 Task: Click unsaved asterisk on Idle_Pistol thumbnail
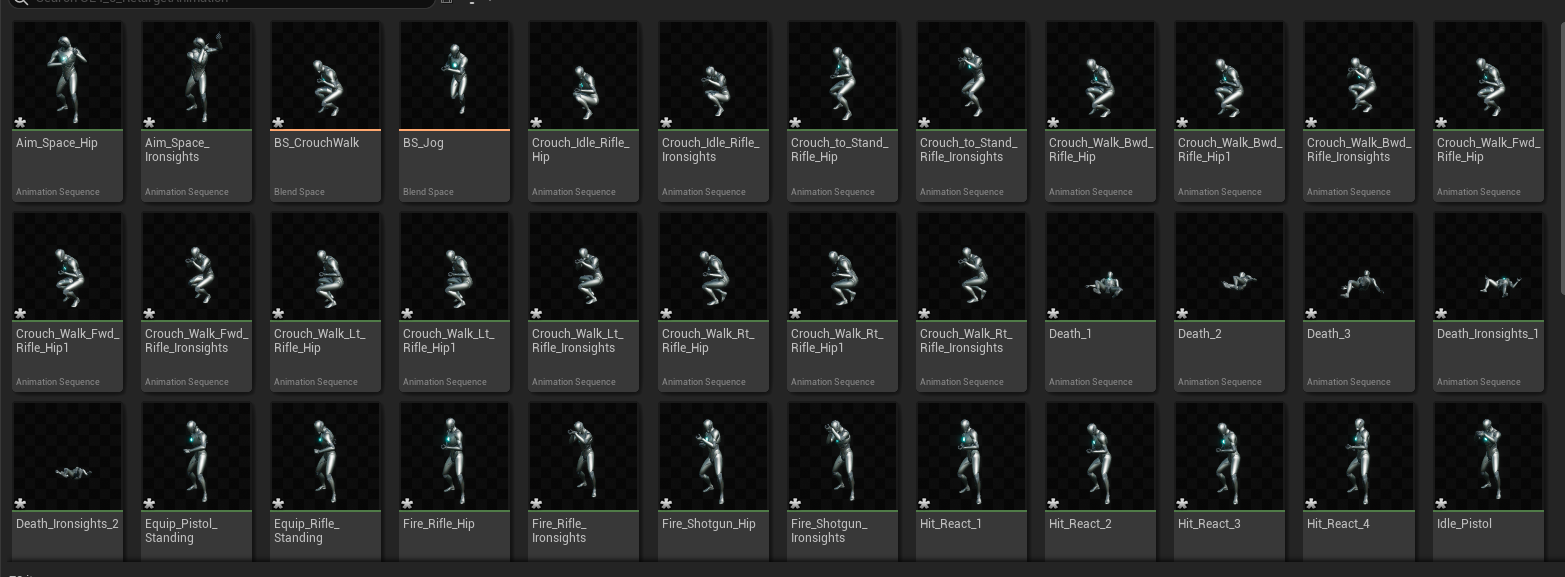coord(1441,504)
